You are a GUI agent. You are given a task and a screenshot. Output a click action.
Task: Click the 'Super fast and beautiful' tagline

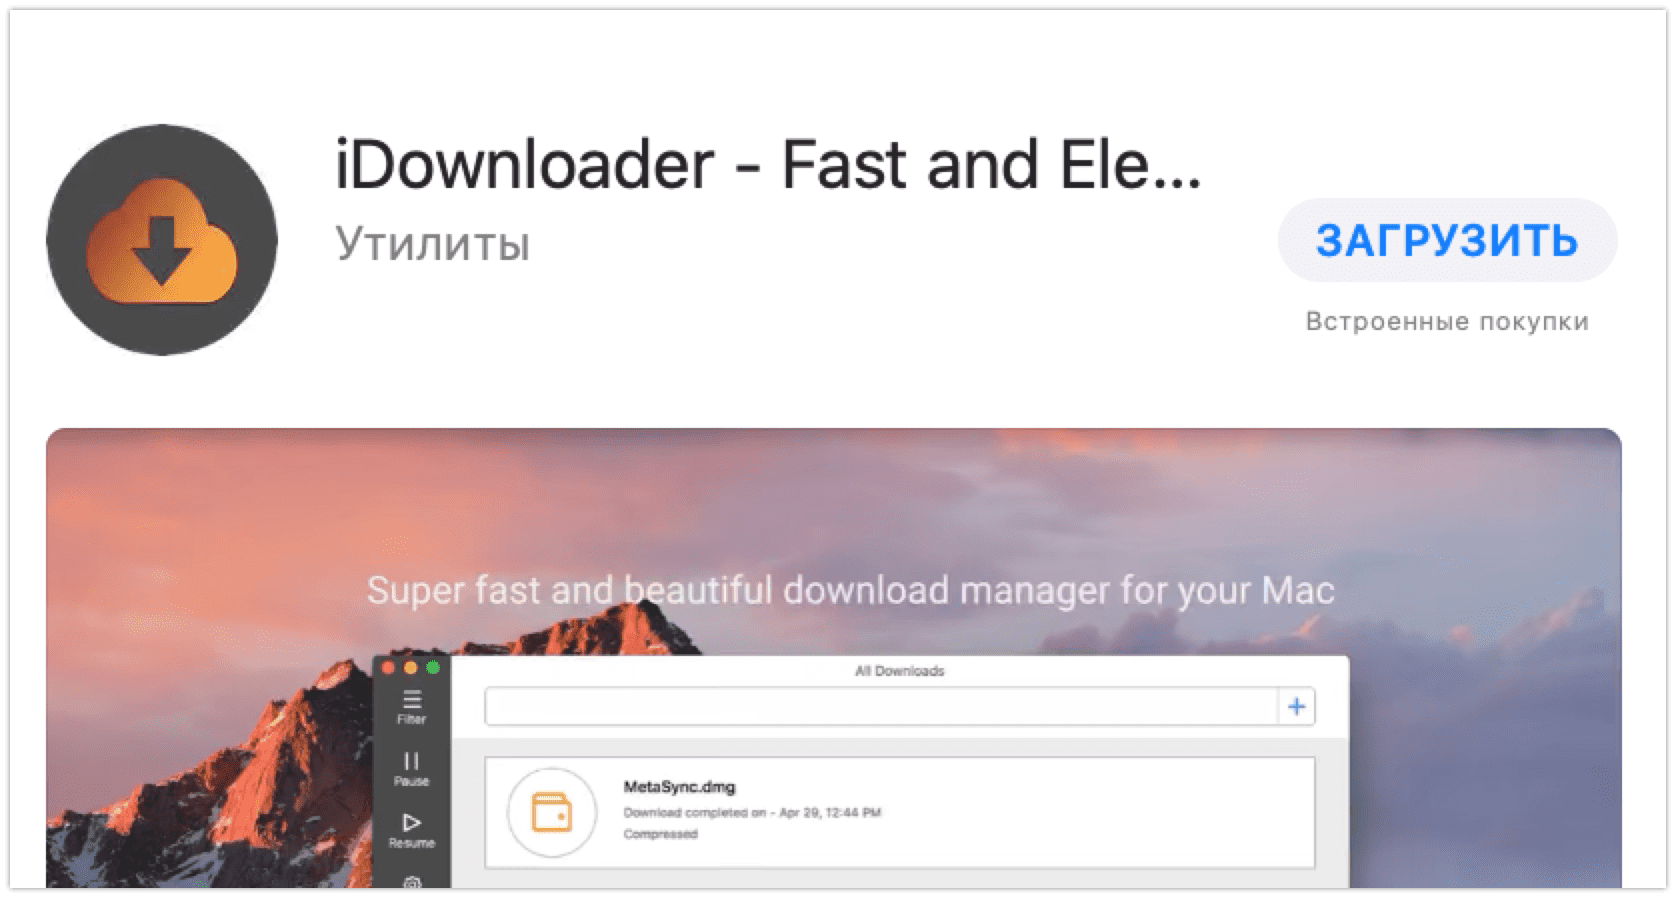[850, 590]
